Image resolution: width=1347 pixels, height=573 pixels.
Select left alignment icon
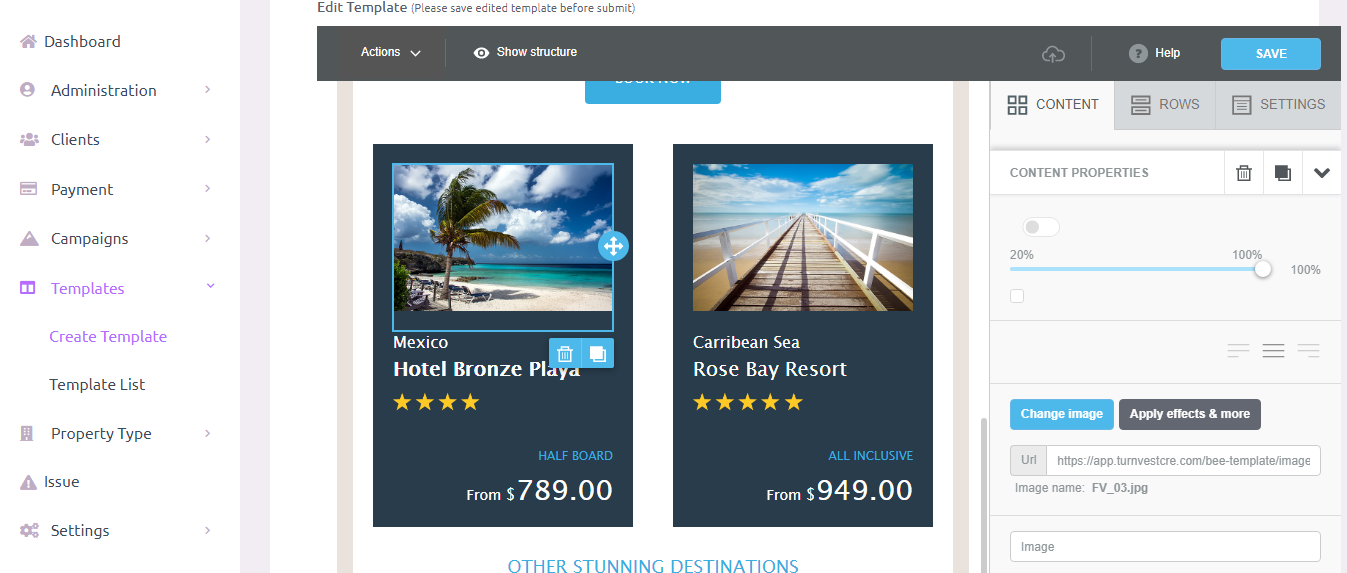1239,351
